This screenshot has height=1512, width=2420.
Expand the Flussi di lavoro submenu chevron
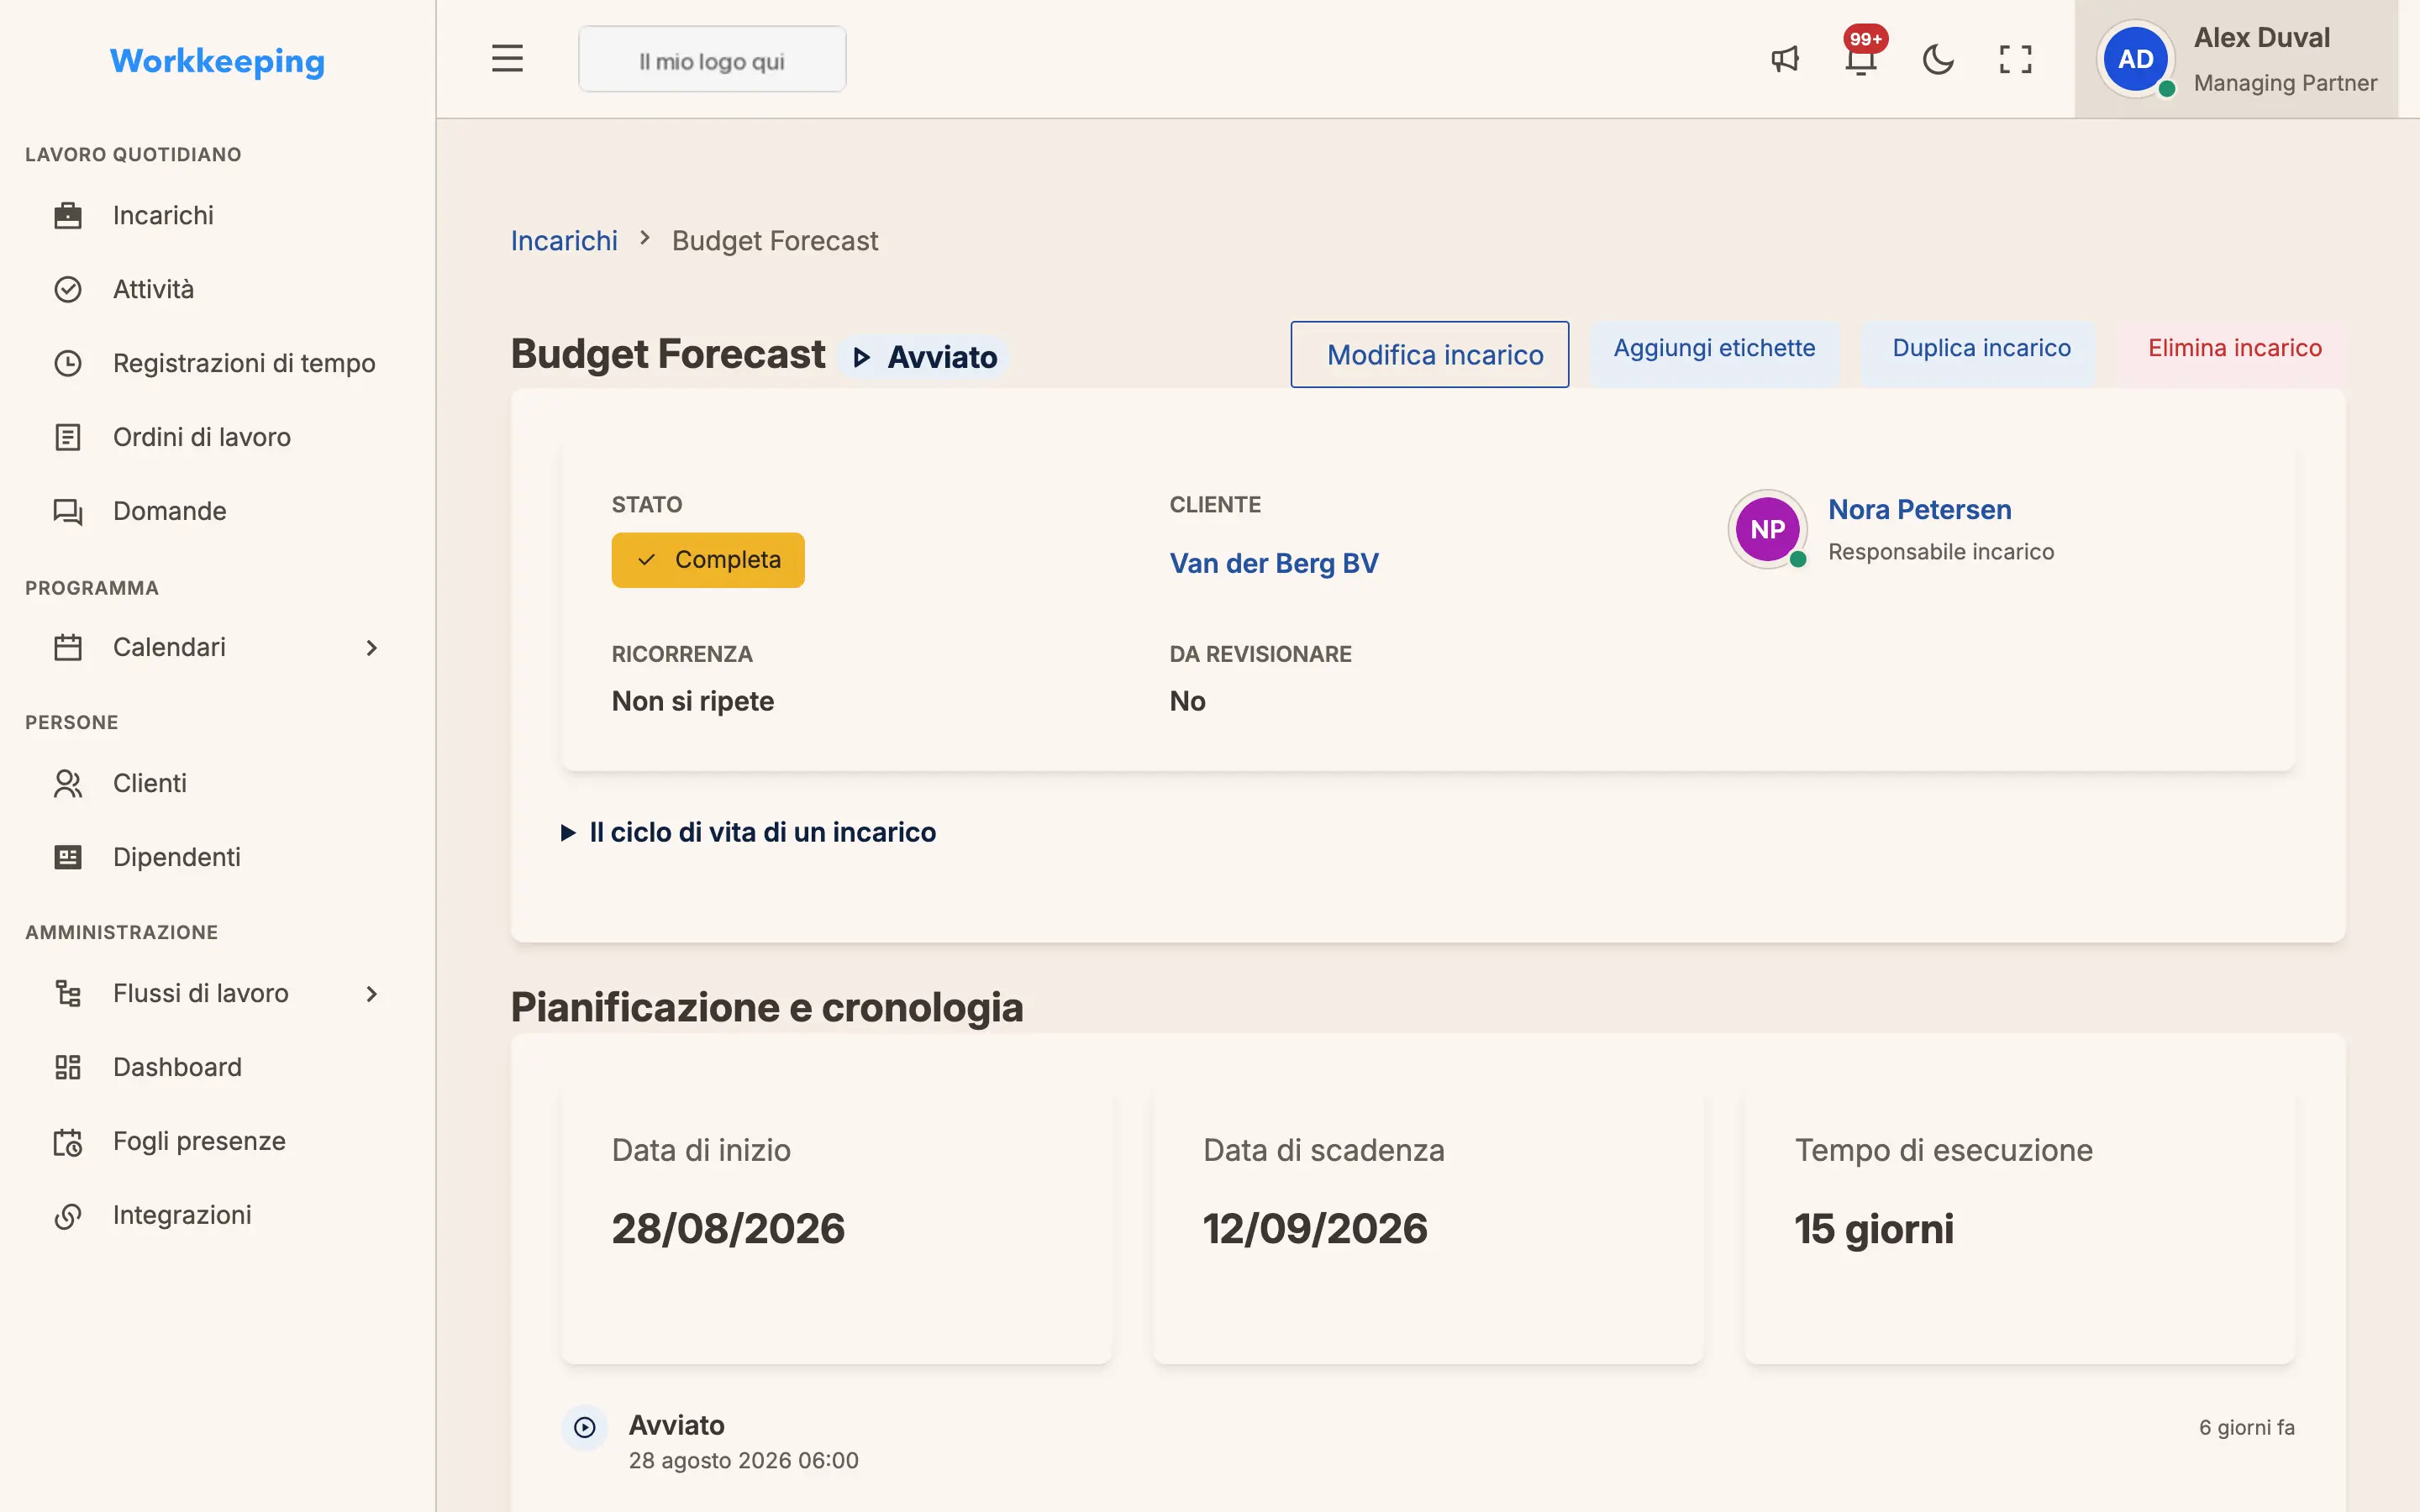371,993
